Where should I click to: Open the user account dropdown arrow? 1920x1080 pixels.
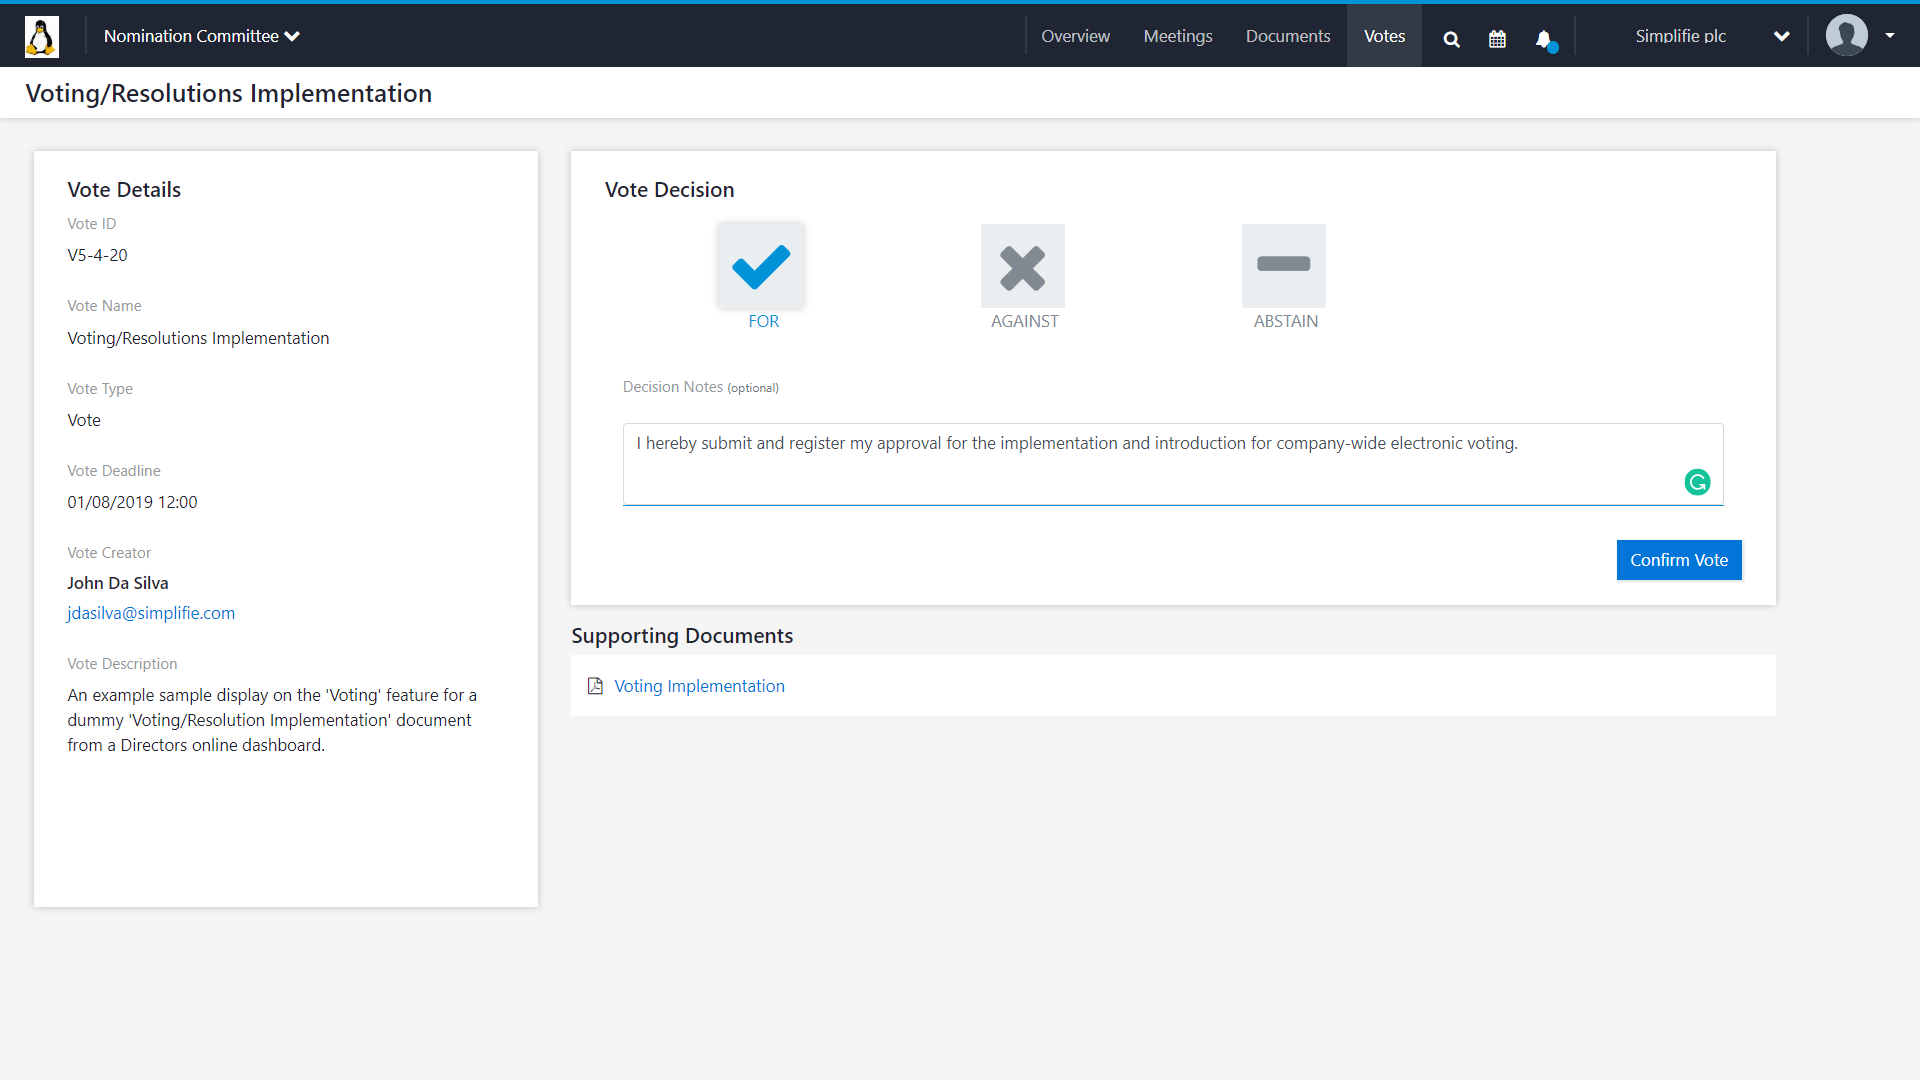tap(1890, 36)
